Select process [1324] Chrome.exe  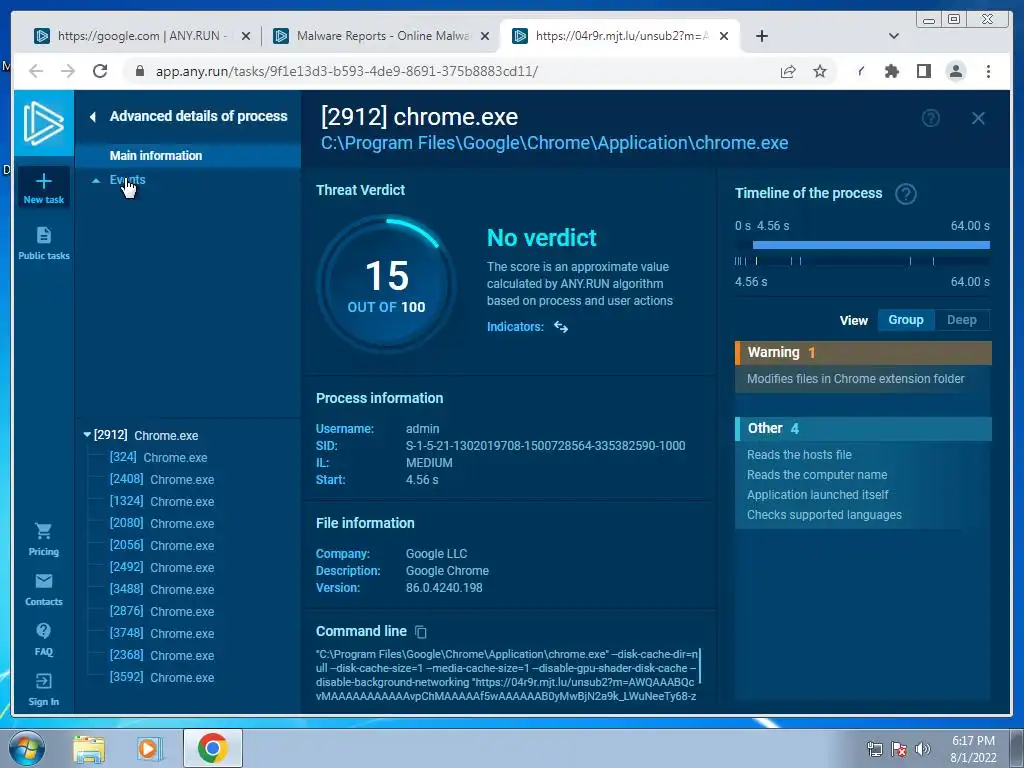click(x=162, y=502)
